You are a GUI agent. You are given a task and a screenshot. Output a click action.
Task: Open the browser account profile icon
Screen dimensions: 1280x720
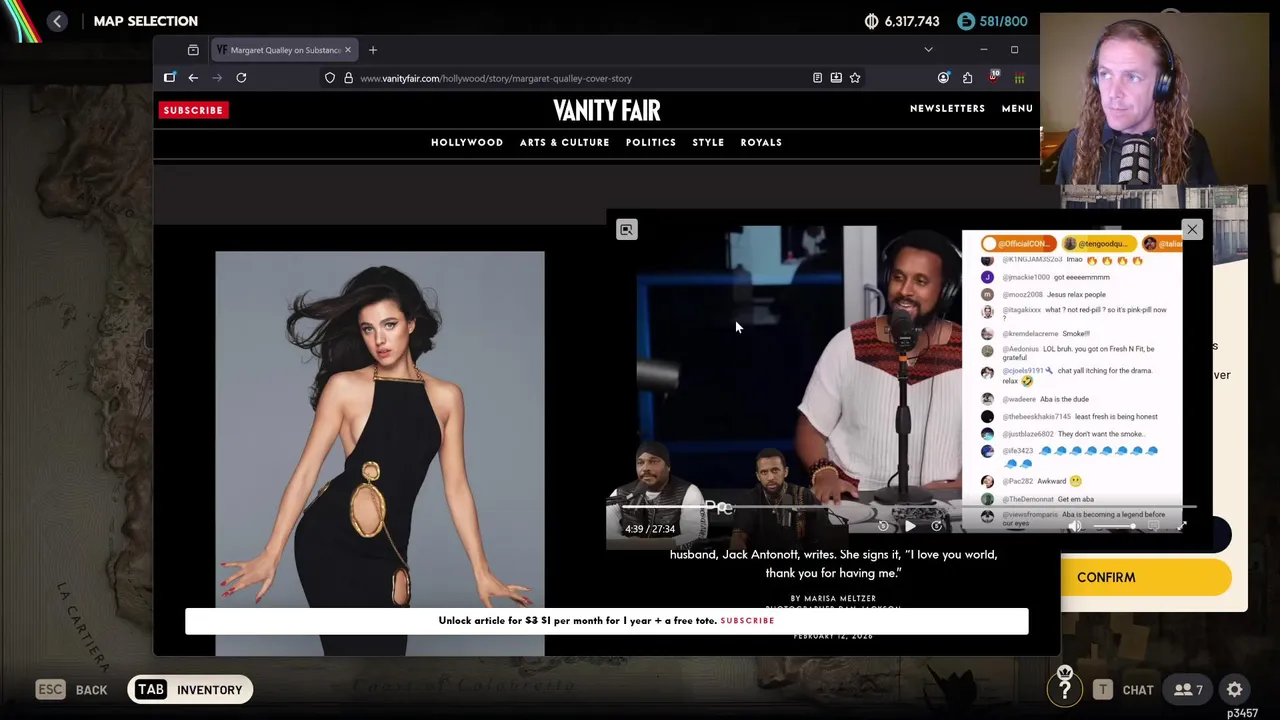(x=943, y=78)
